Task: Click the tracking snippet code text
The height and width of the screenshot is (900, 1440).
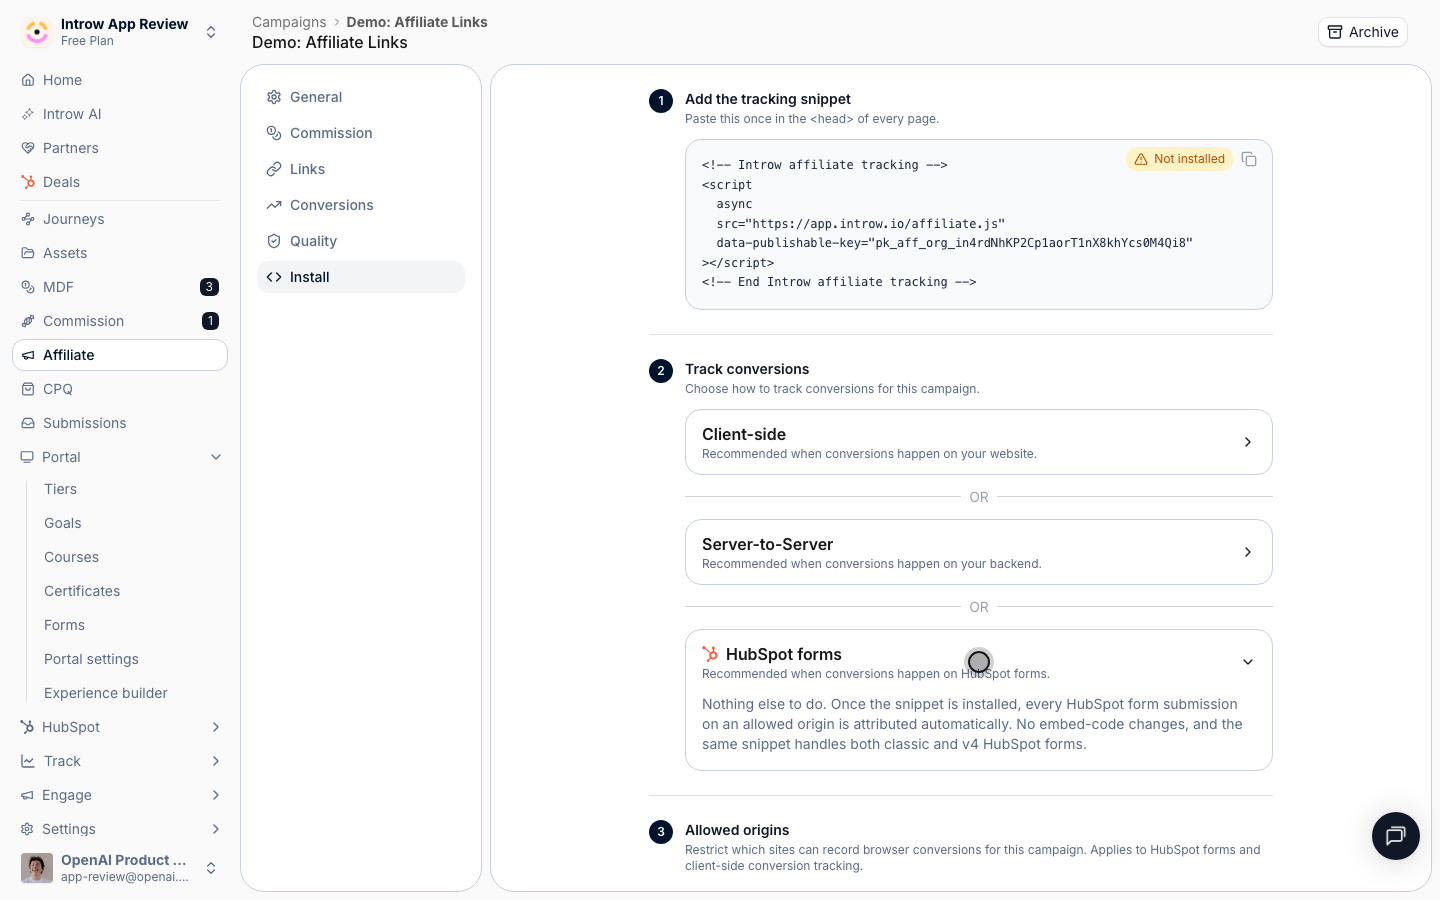Action: [x=947, y=223]
